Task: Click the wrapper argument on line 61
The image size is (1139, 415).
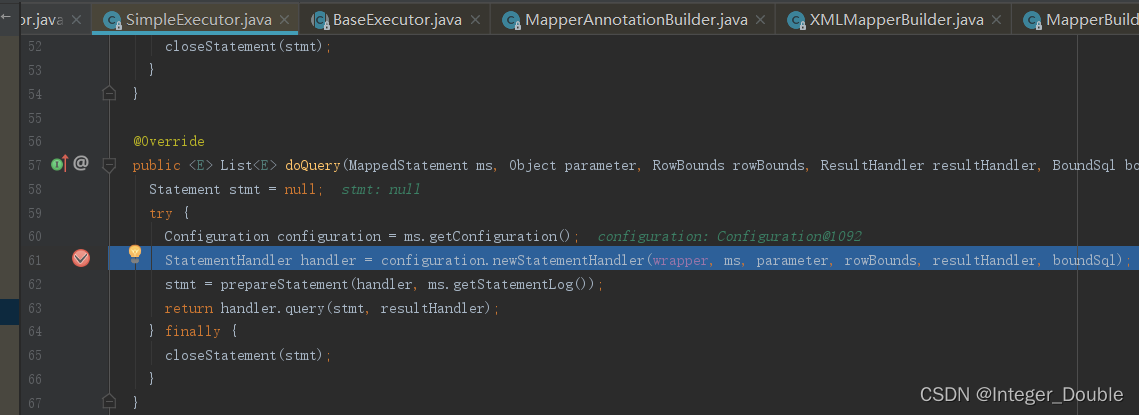Action: point(680,259)
